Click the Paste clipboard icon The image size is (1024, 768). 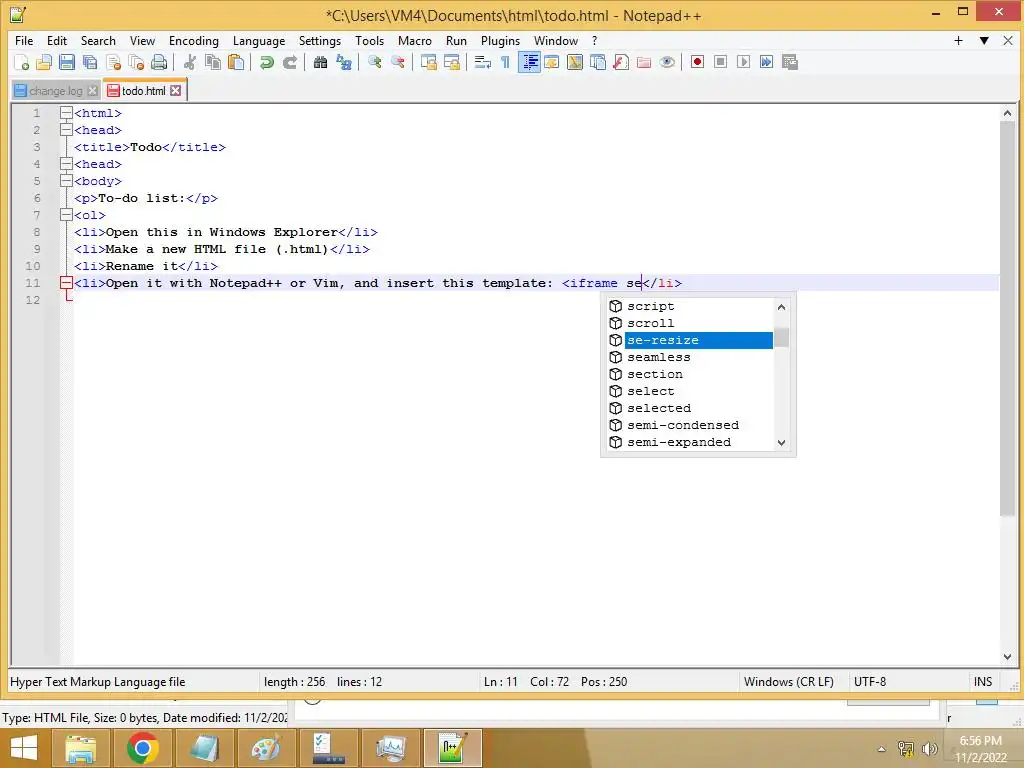[x=236, y=63]
